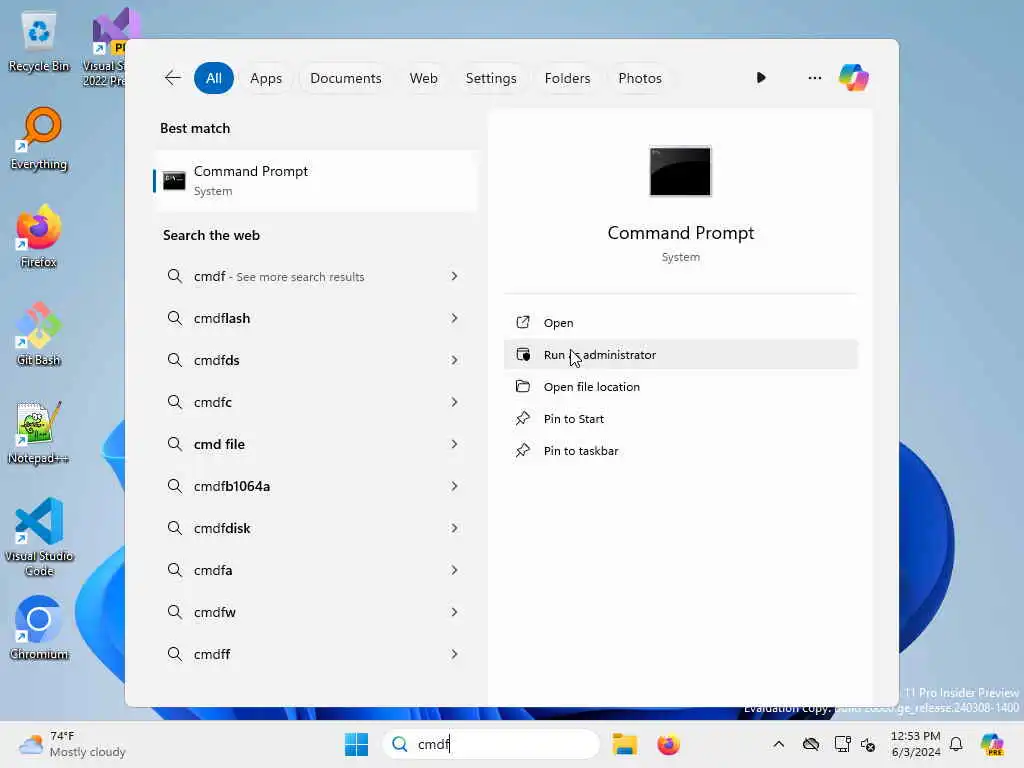Expand the cmdf see more results chevron
Viewport: 1024px width, 768px height.
(x=455, y=276)
